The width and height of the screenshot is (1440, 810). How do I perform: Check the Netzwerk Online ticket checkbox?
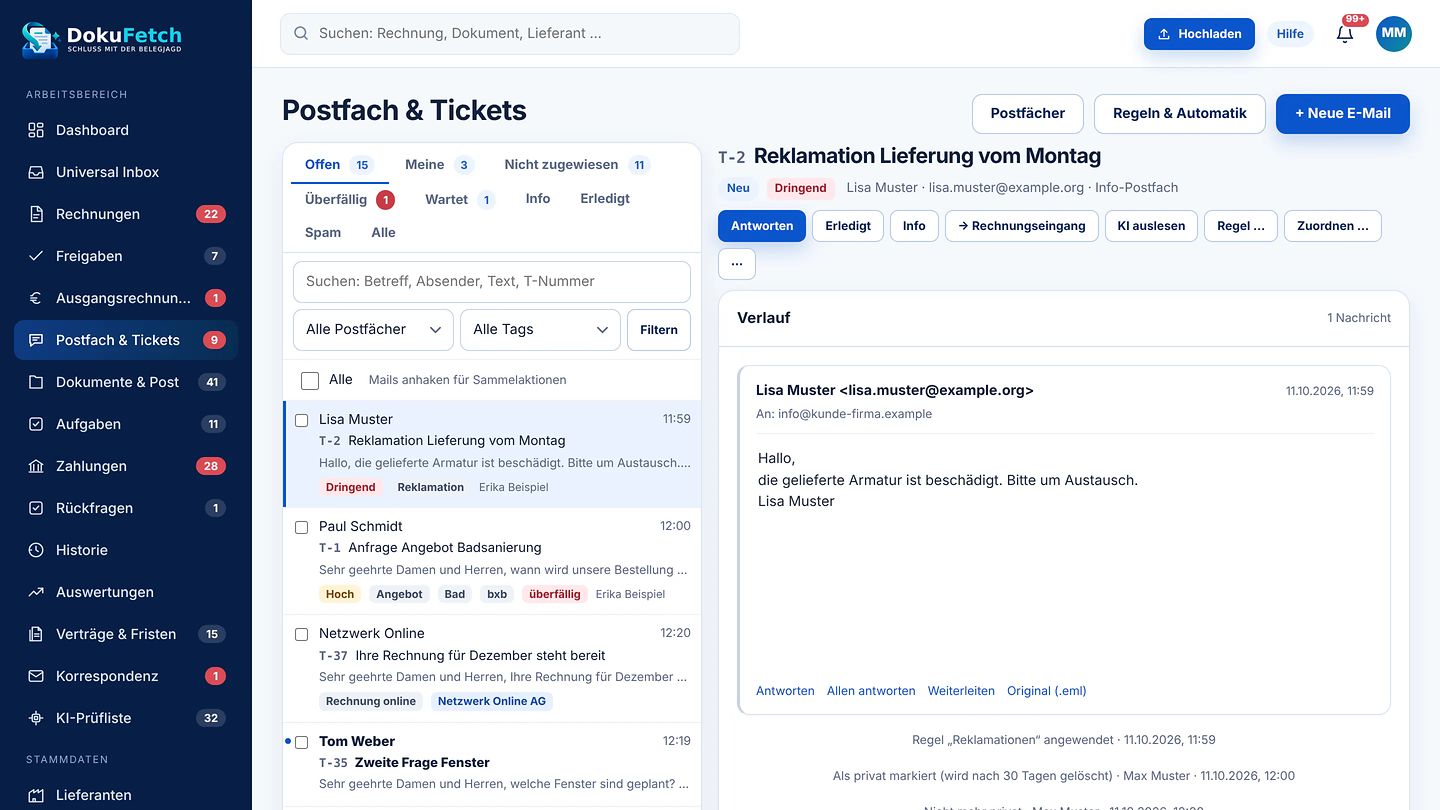[301, 634]
